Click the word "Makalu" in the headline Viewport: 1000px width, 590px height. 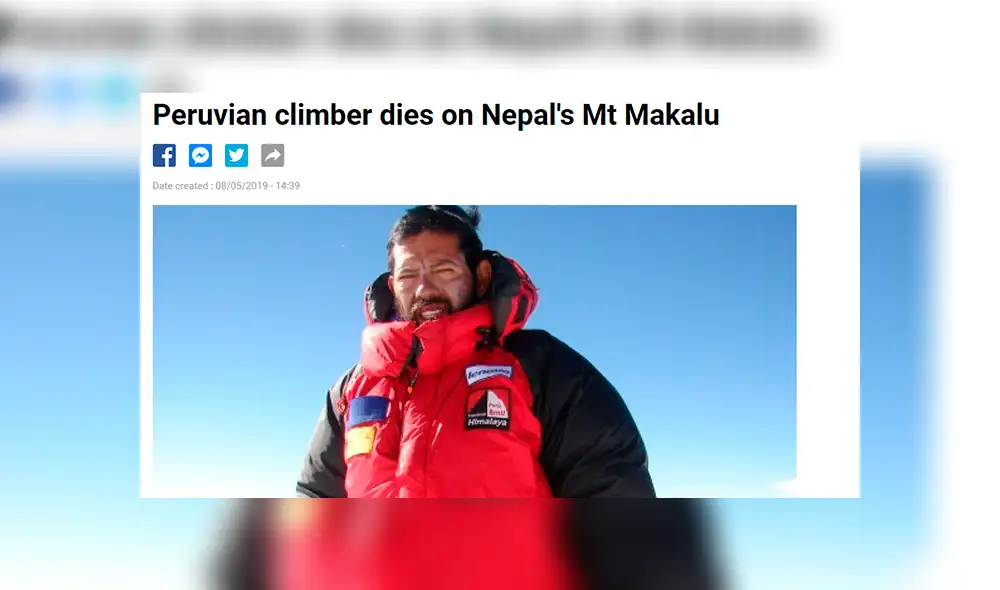(x=672, y=115)
